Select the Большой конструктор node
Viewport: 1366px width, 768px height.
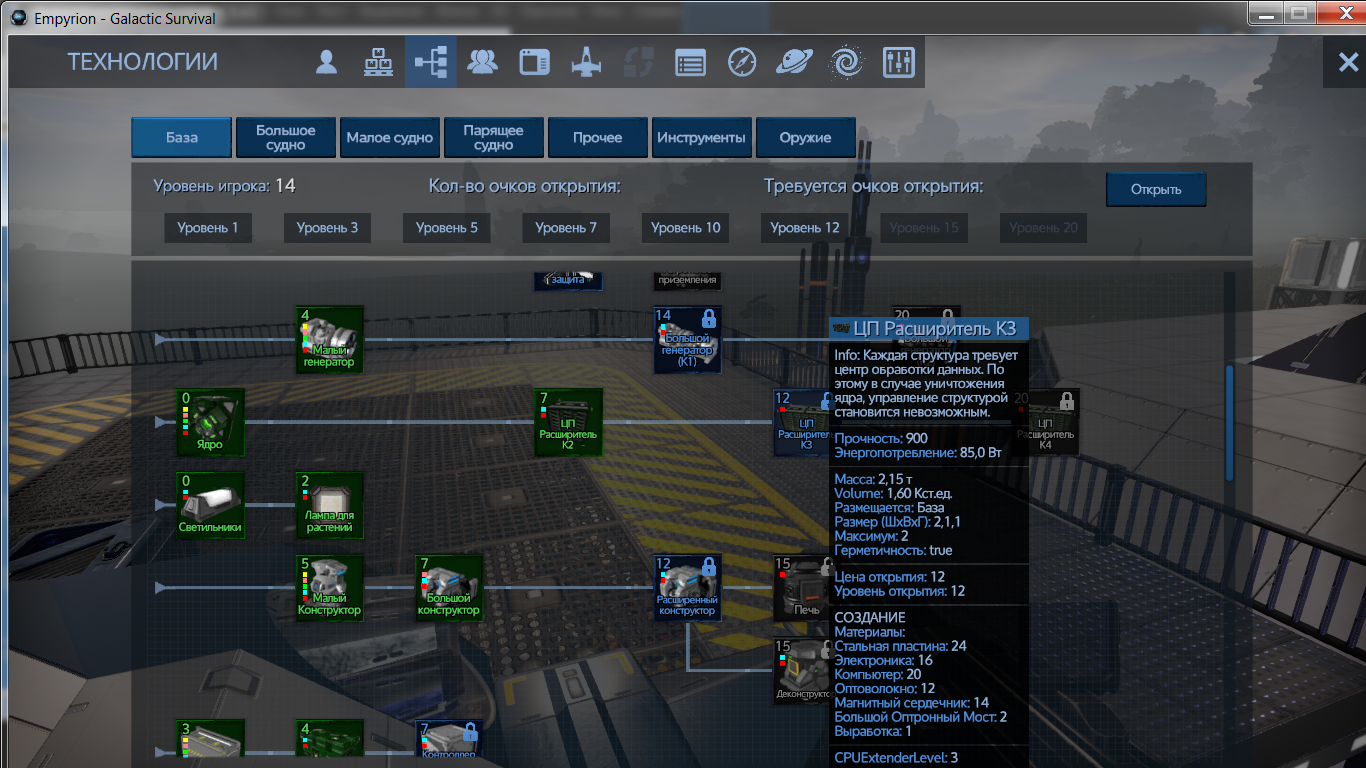click(x=449, y=588)
